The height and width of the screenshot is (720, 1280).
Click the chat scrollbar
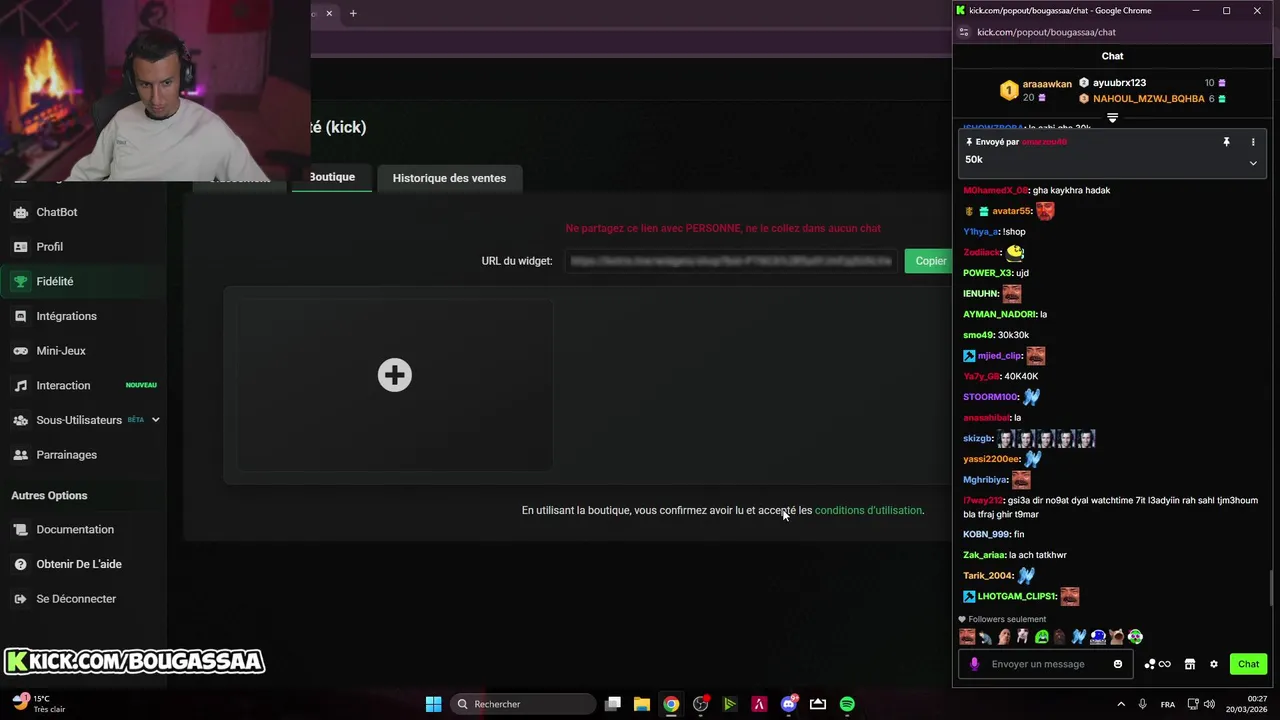point(1273,588)
